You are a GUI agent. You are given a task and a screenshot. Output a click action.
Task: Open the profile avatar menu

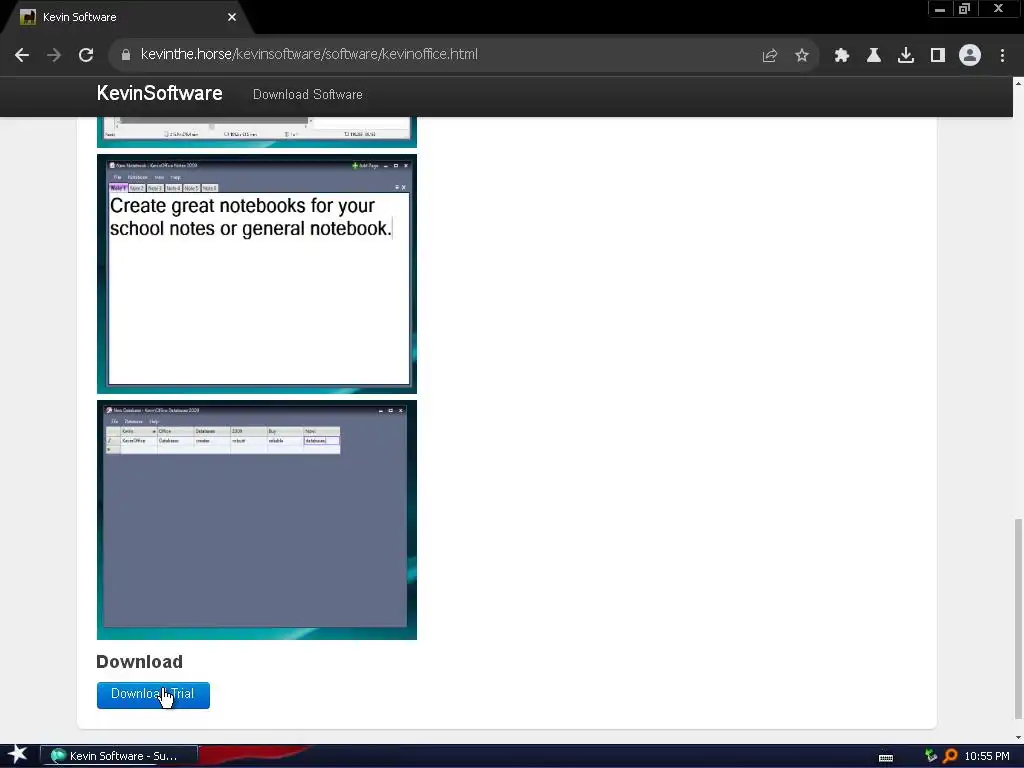(x=970, y=55)
